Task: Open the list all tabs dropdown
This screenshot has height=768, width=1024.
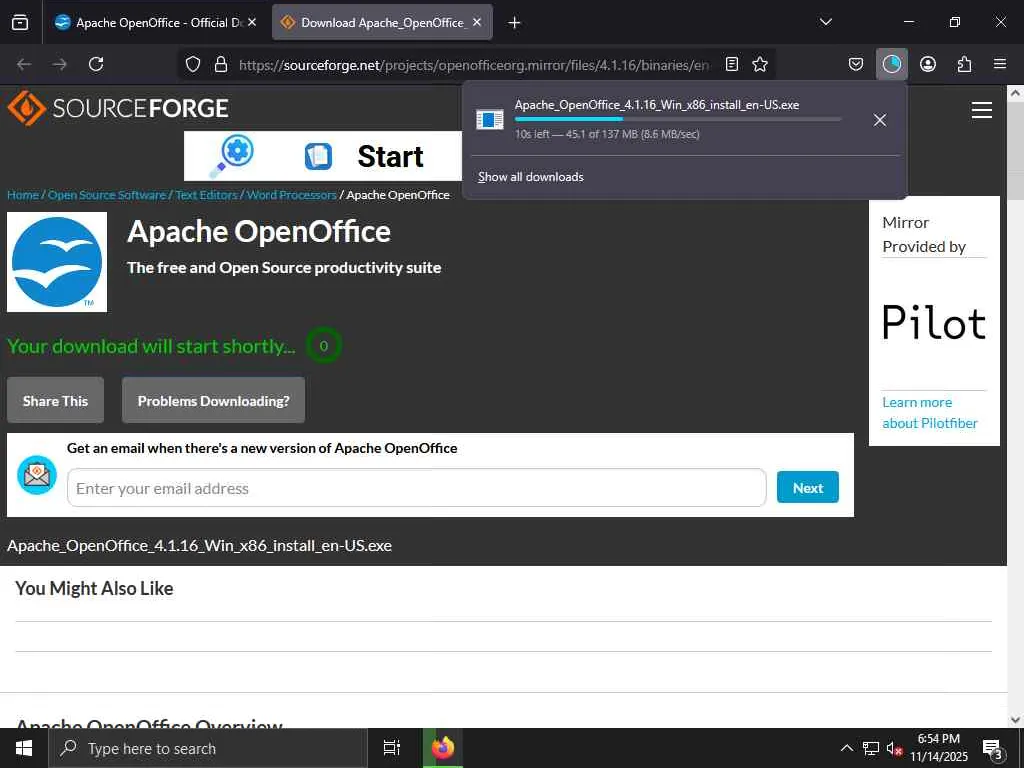Action: pyautogui.click(x=825, y=22)
